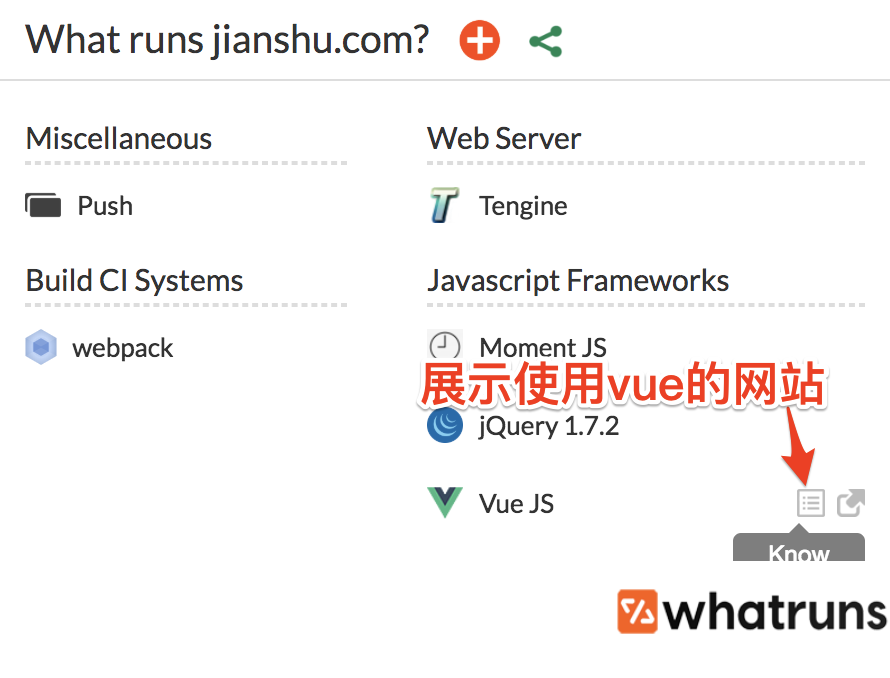This screenshot has width=890, height=678.
Task: Click the Push folder icon
Action: coord(43,206)
